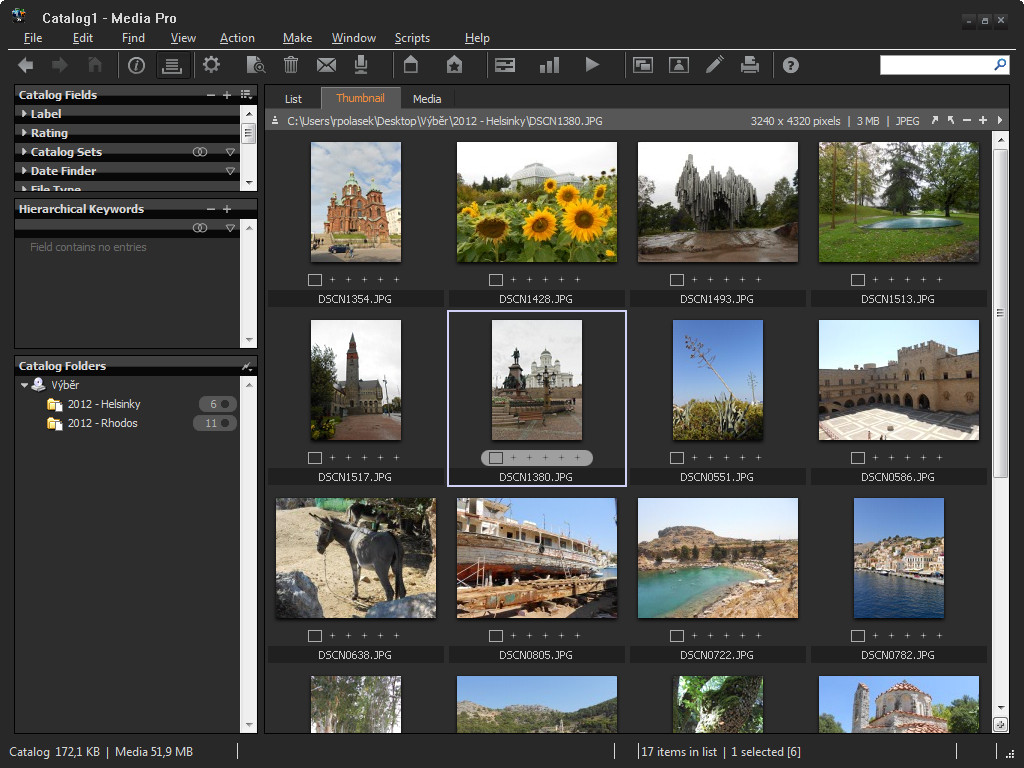
Task: Toggle the dot next to the Rhodos count 11
Action: tap(225, 423)
